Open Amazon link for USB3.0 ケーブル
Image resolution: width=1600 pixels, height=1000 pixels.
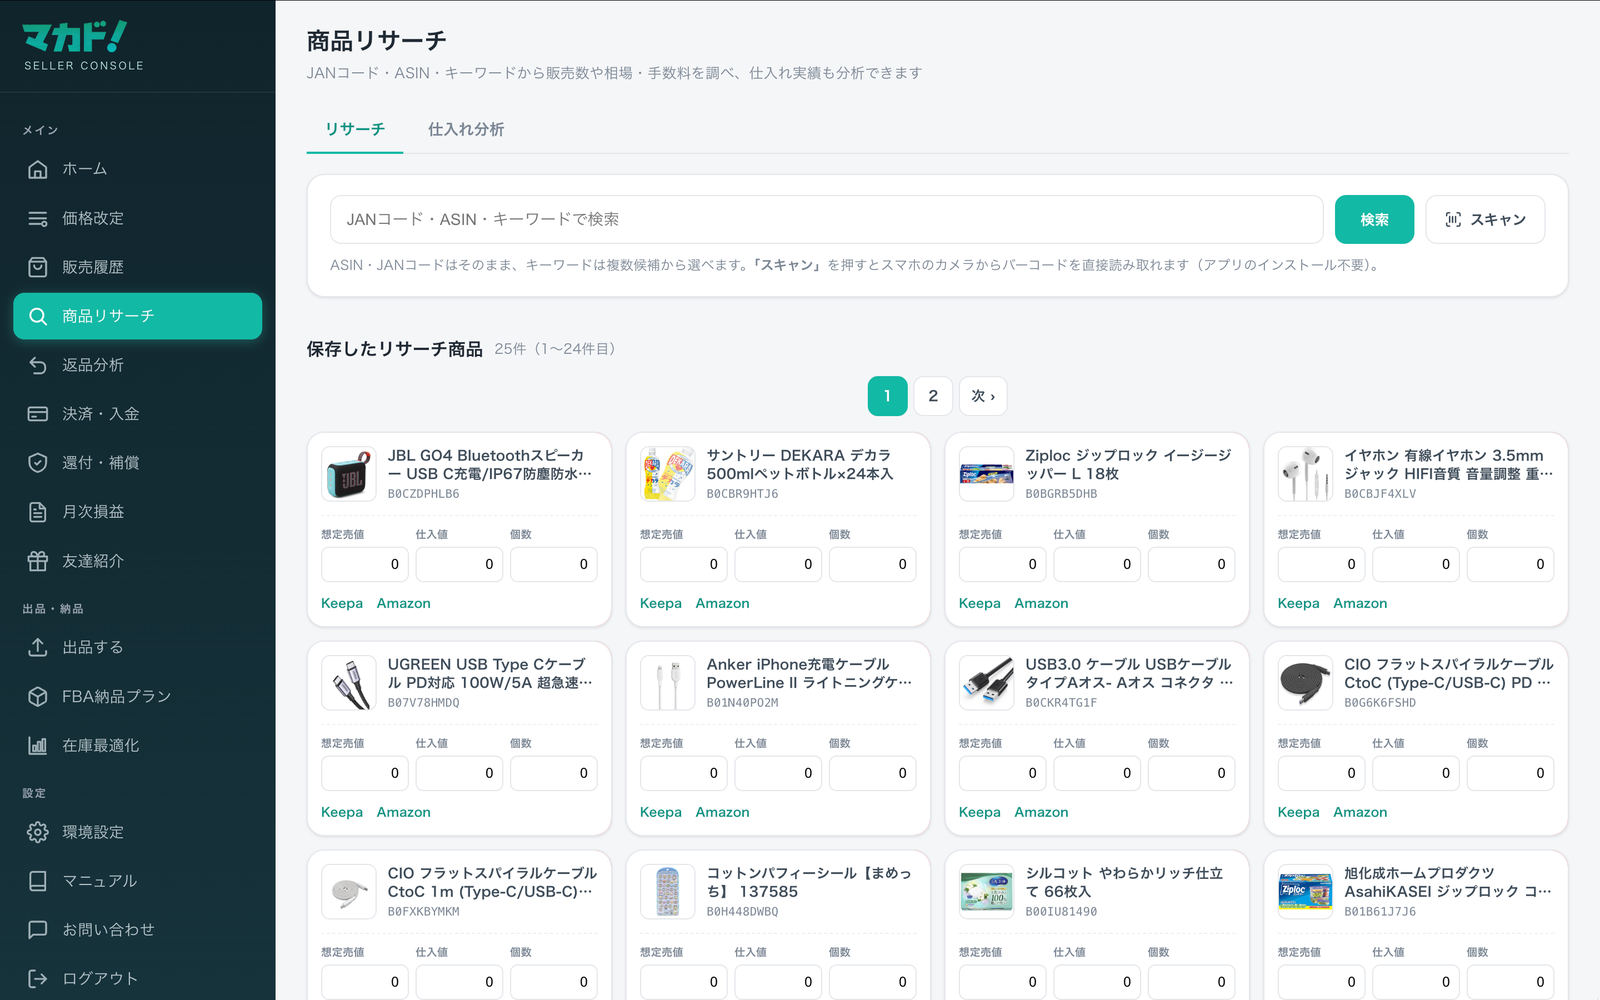coord(1041,812)
